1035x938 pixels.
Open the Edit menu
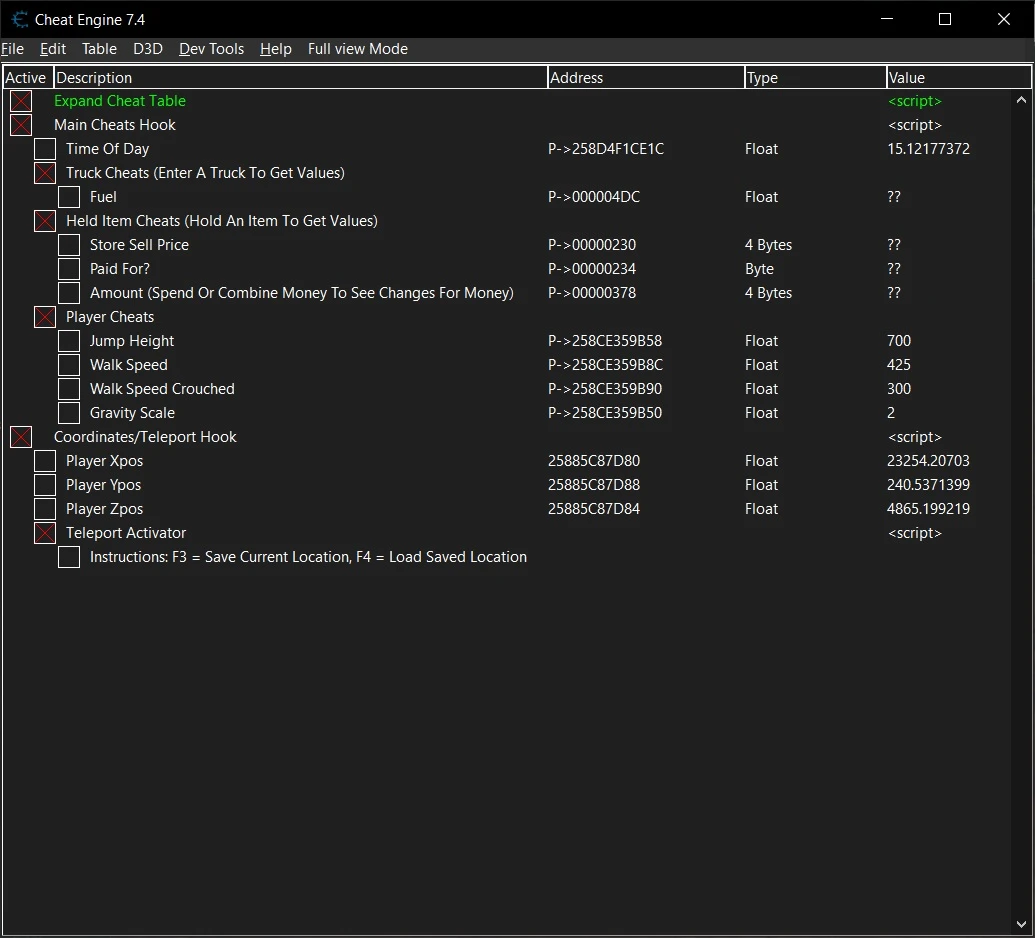pos(52,48)
